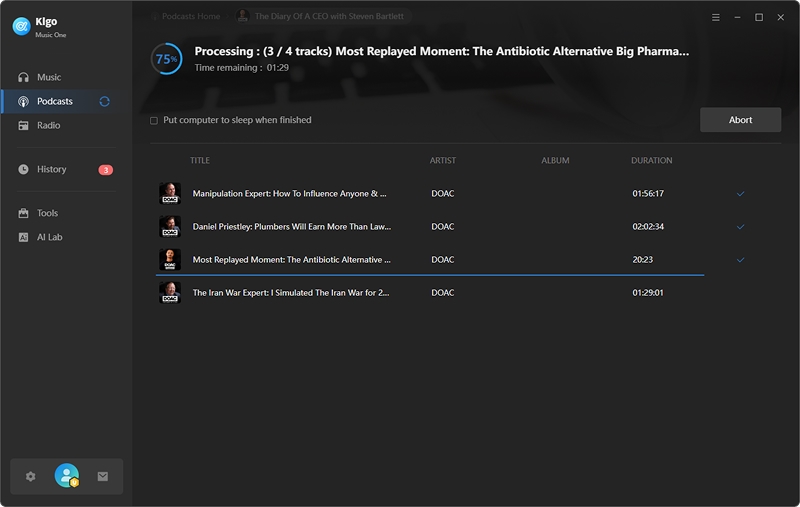This screenshot has width=800, height=507.
Task: Maximize the KIgo window
Action: 759,17
